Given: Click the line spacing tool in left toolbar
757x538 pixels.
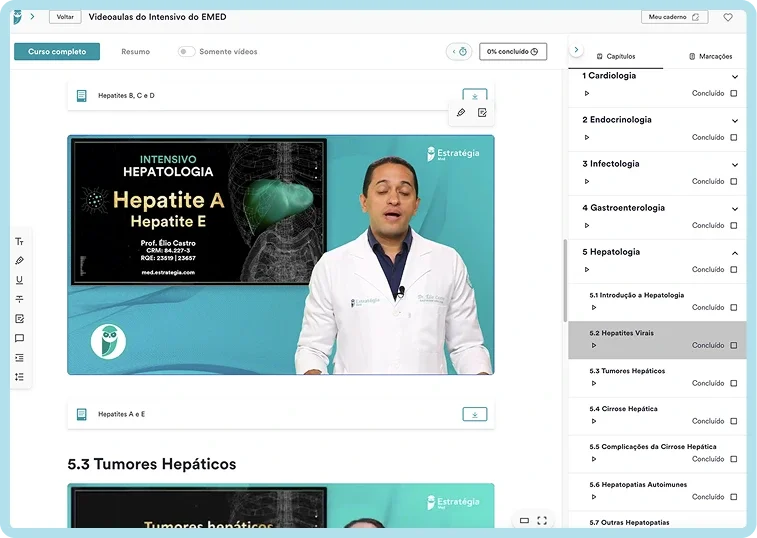Looking at the screenshot, I should point(19,377).
